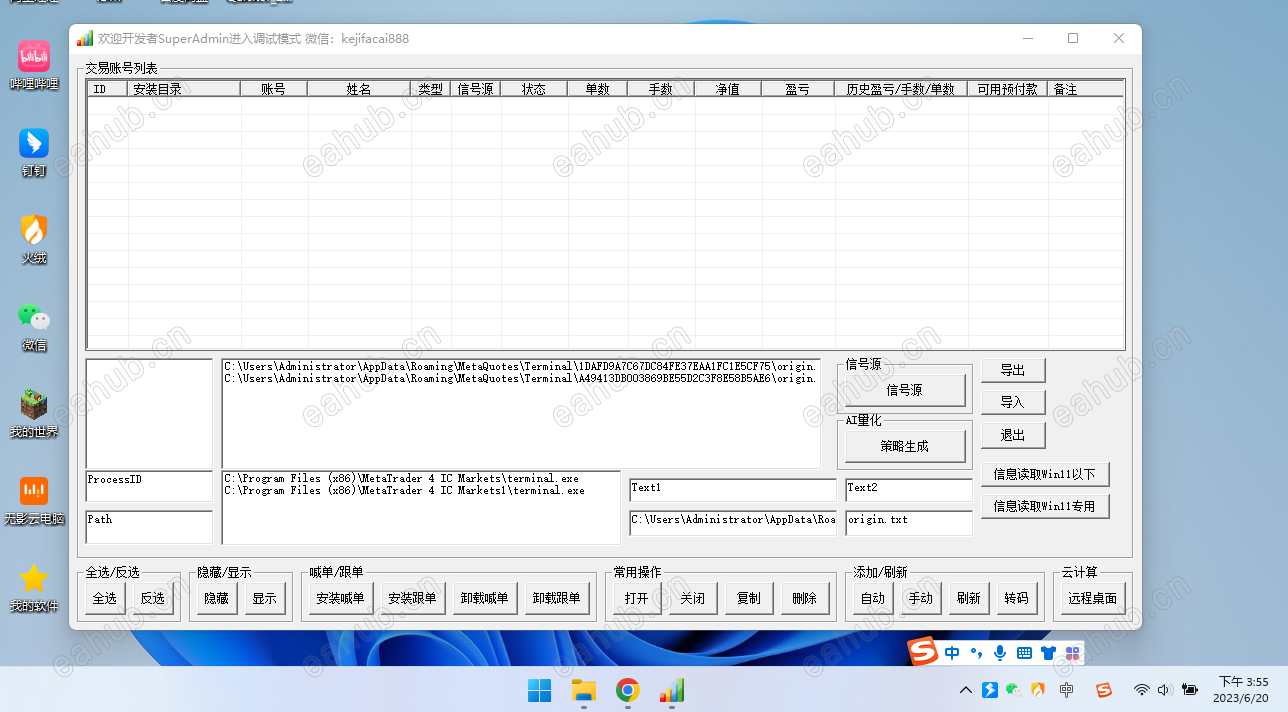Click the Windows Start button
The image size is (1288, 712).
click(539, 690)
